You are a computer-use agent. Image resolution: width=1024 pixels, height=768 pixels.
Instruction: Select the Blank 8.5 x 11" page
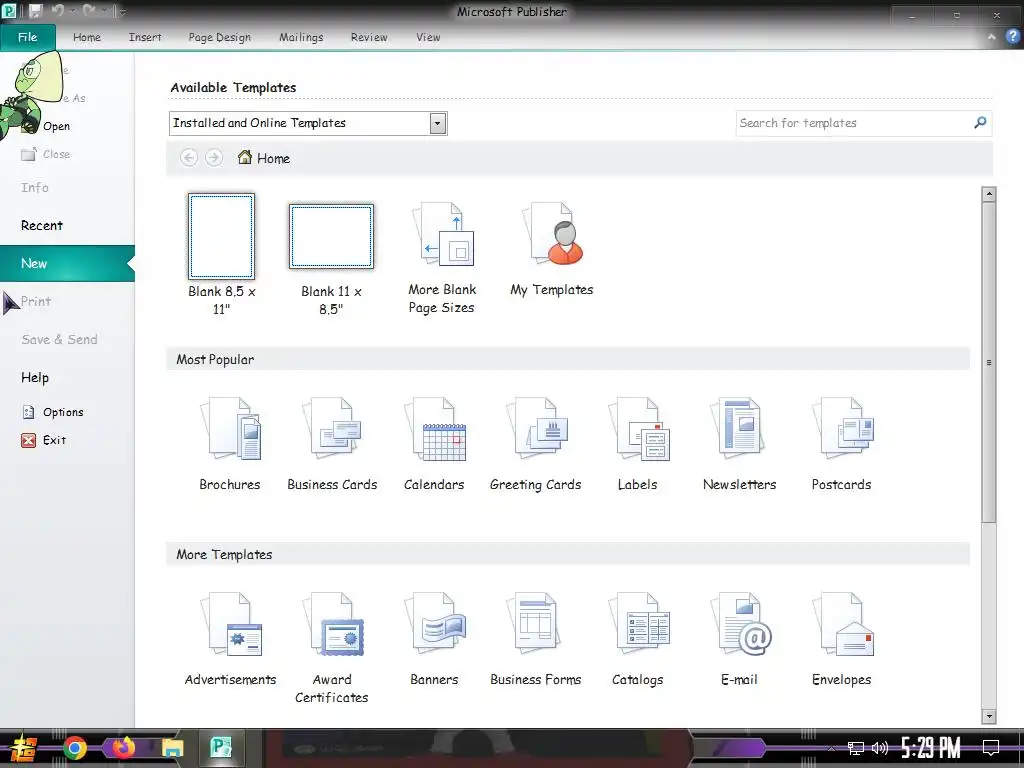pyautogui.click(x=221, y=254)
